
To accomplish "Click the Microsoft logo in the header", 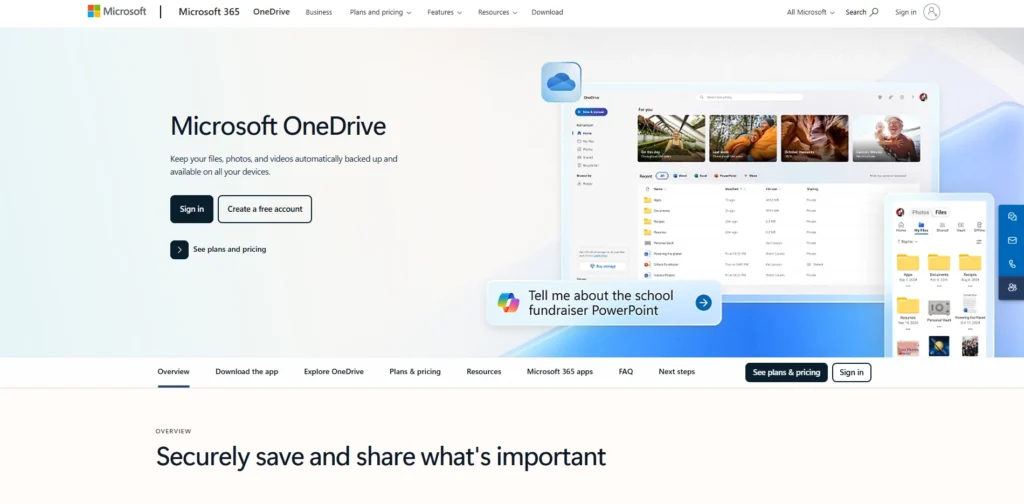I will [117, 11].
